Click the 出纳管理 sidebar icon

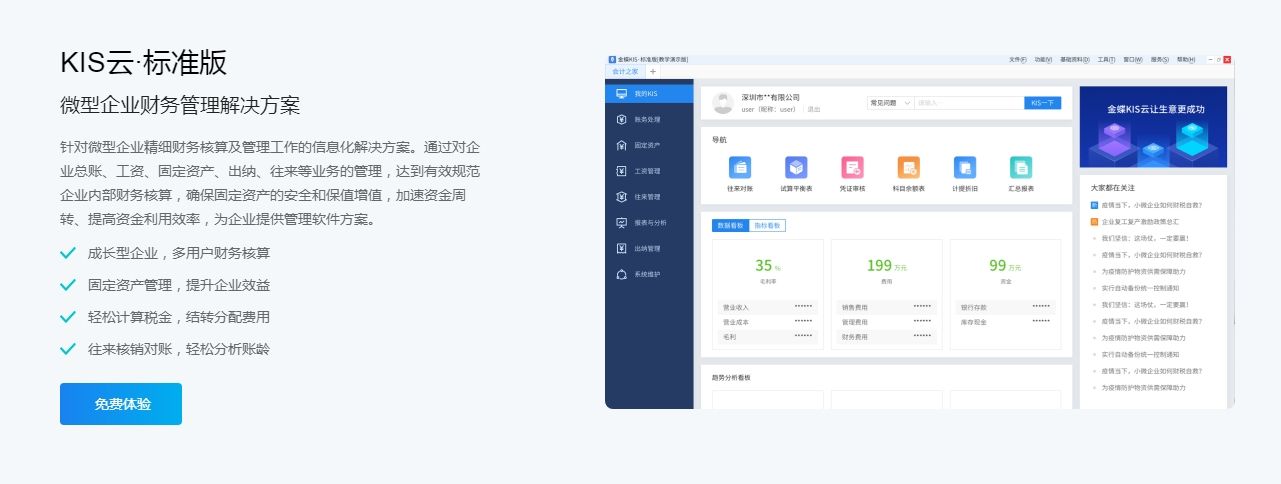click(x=621, y=248)
